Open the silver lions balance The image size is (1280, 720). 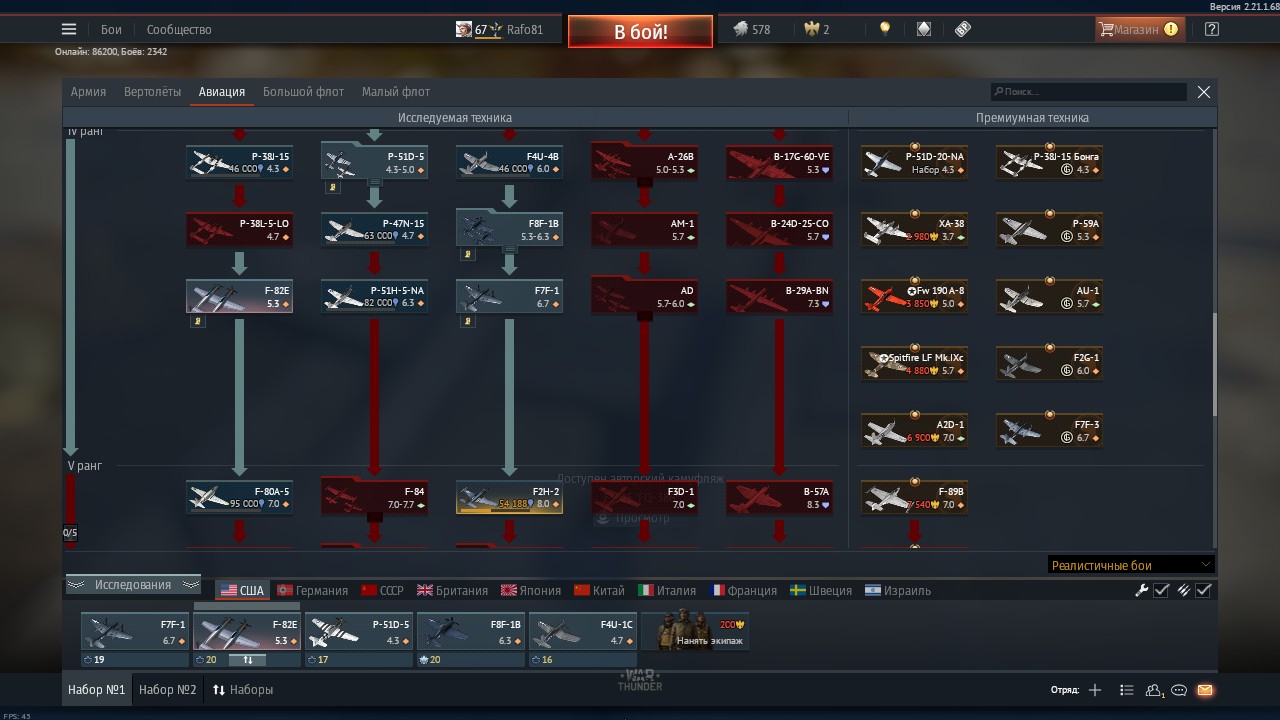[x=751, y=29]
